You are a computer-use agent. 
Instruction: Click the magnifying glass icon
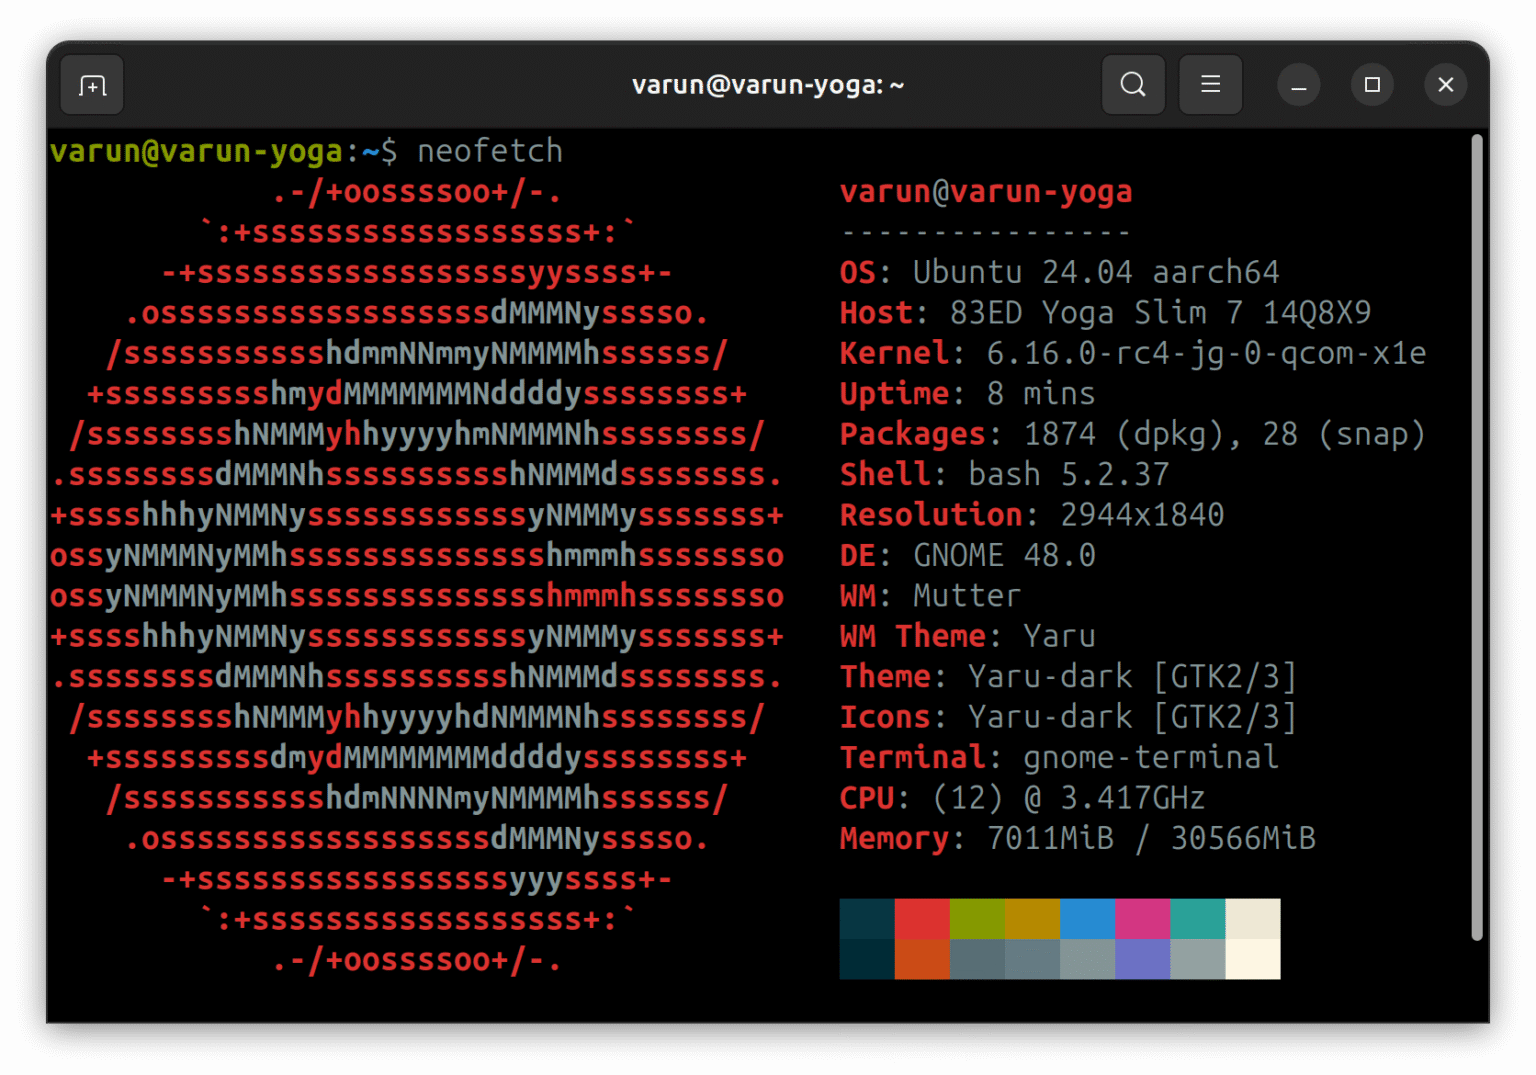[x=1133, y=84]
